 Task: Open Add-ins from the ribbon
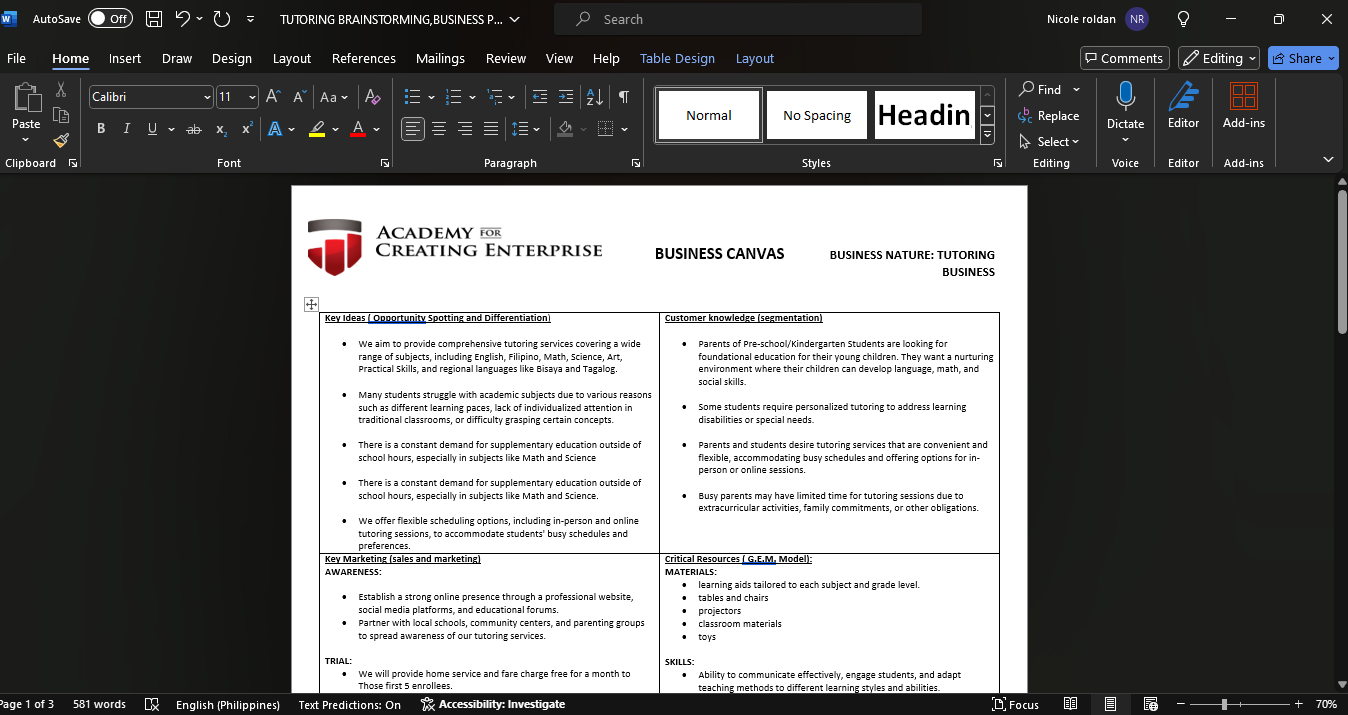tap(1244, 107)
